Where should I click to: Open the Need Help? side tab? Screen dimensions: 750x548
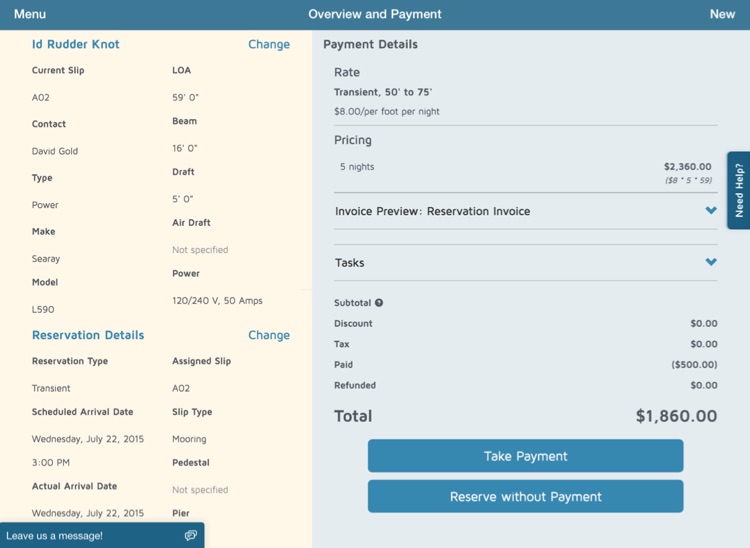coord(739,190)
